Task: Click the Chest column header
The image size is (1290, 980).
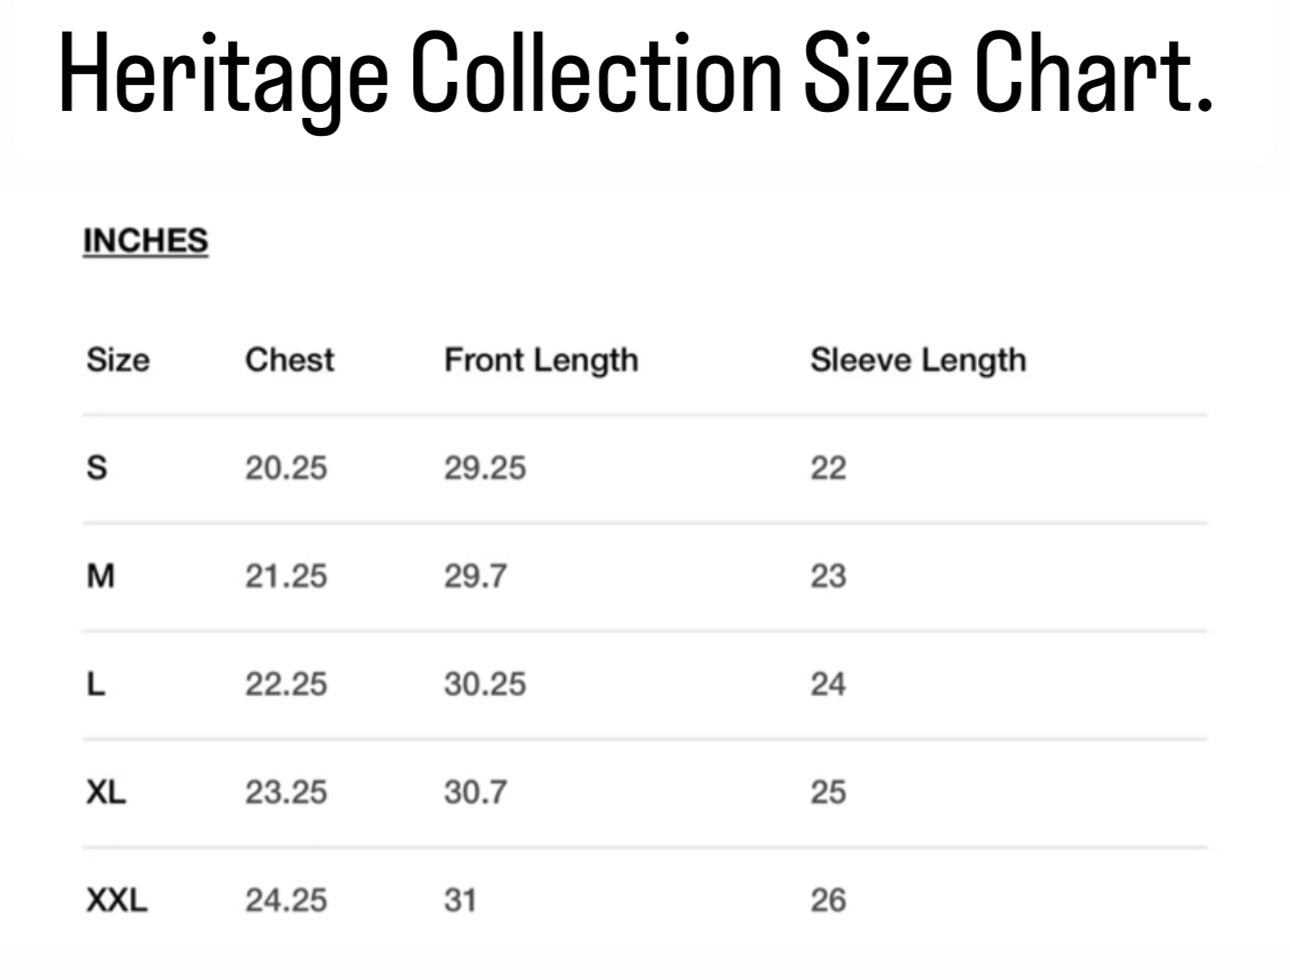Action: coord(289,360)
